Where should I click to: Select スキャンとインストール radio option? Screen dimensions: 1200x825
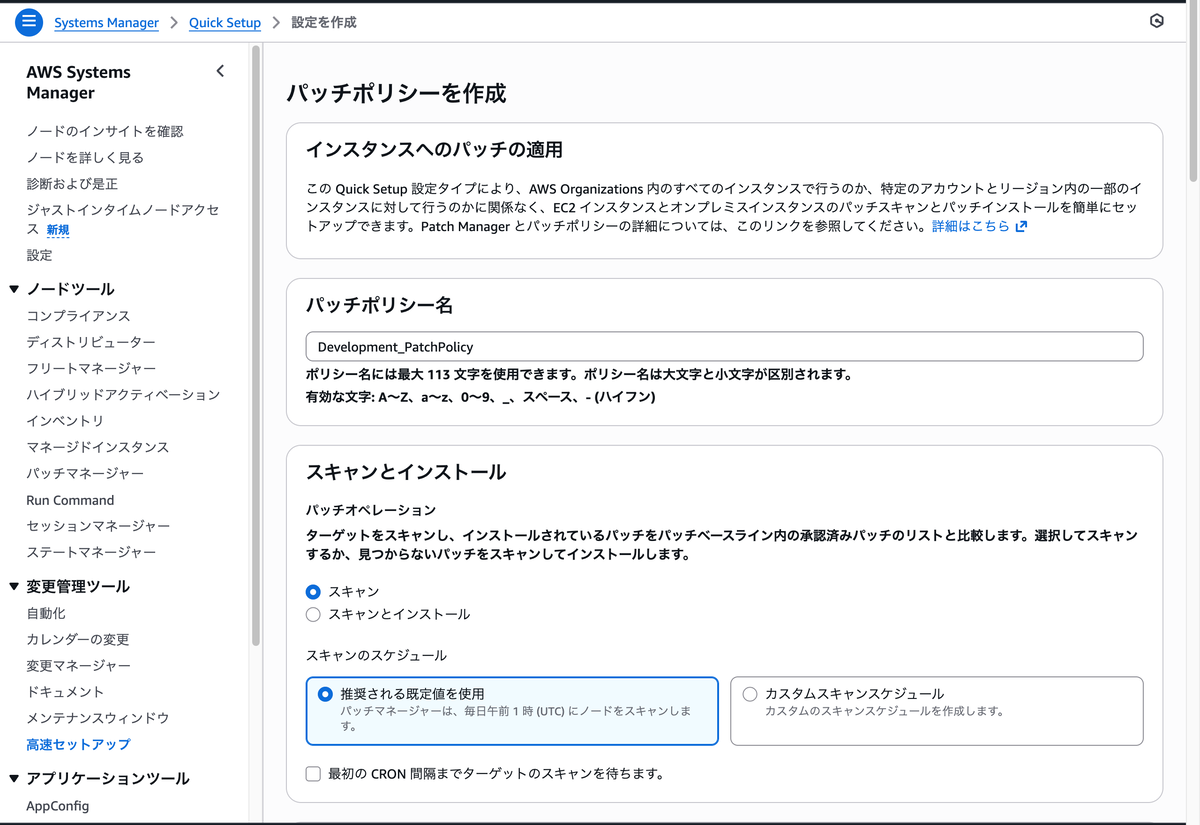click(x=313, y=614)
